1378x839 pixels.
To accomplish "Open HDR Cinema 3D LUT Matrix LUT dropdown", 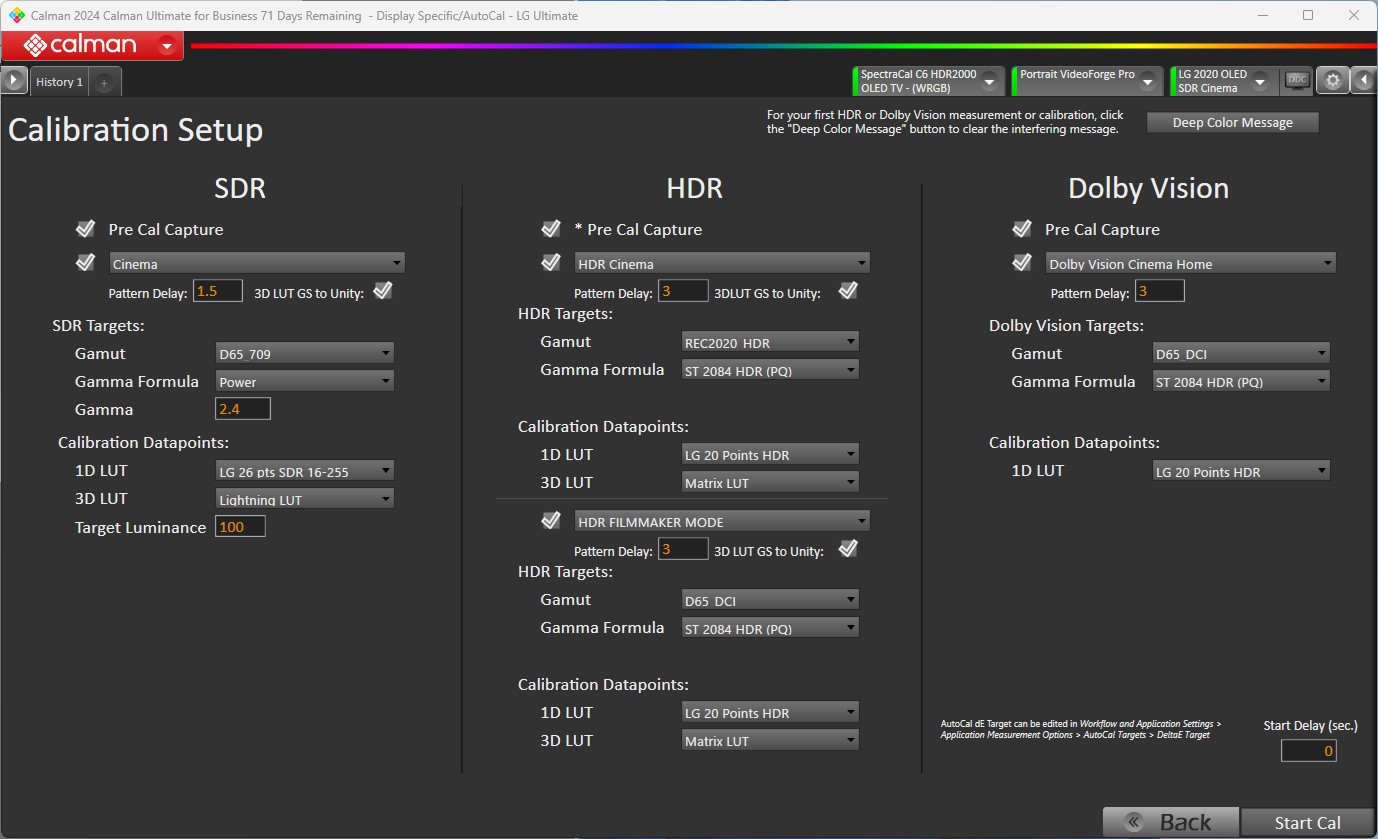I will [x=770, y=482].
